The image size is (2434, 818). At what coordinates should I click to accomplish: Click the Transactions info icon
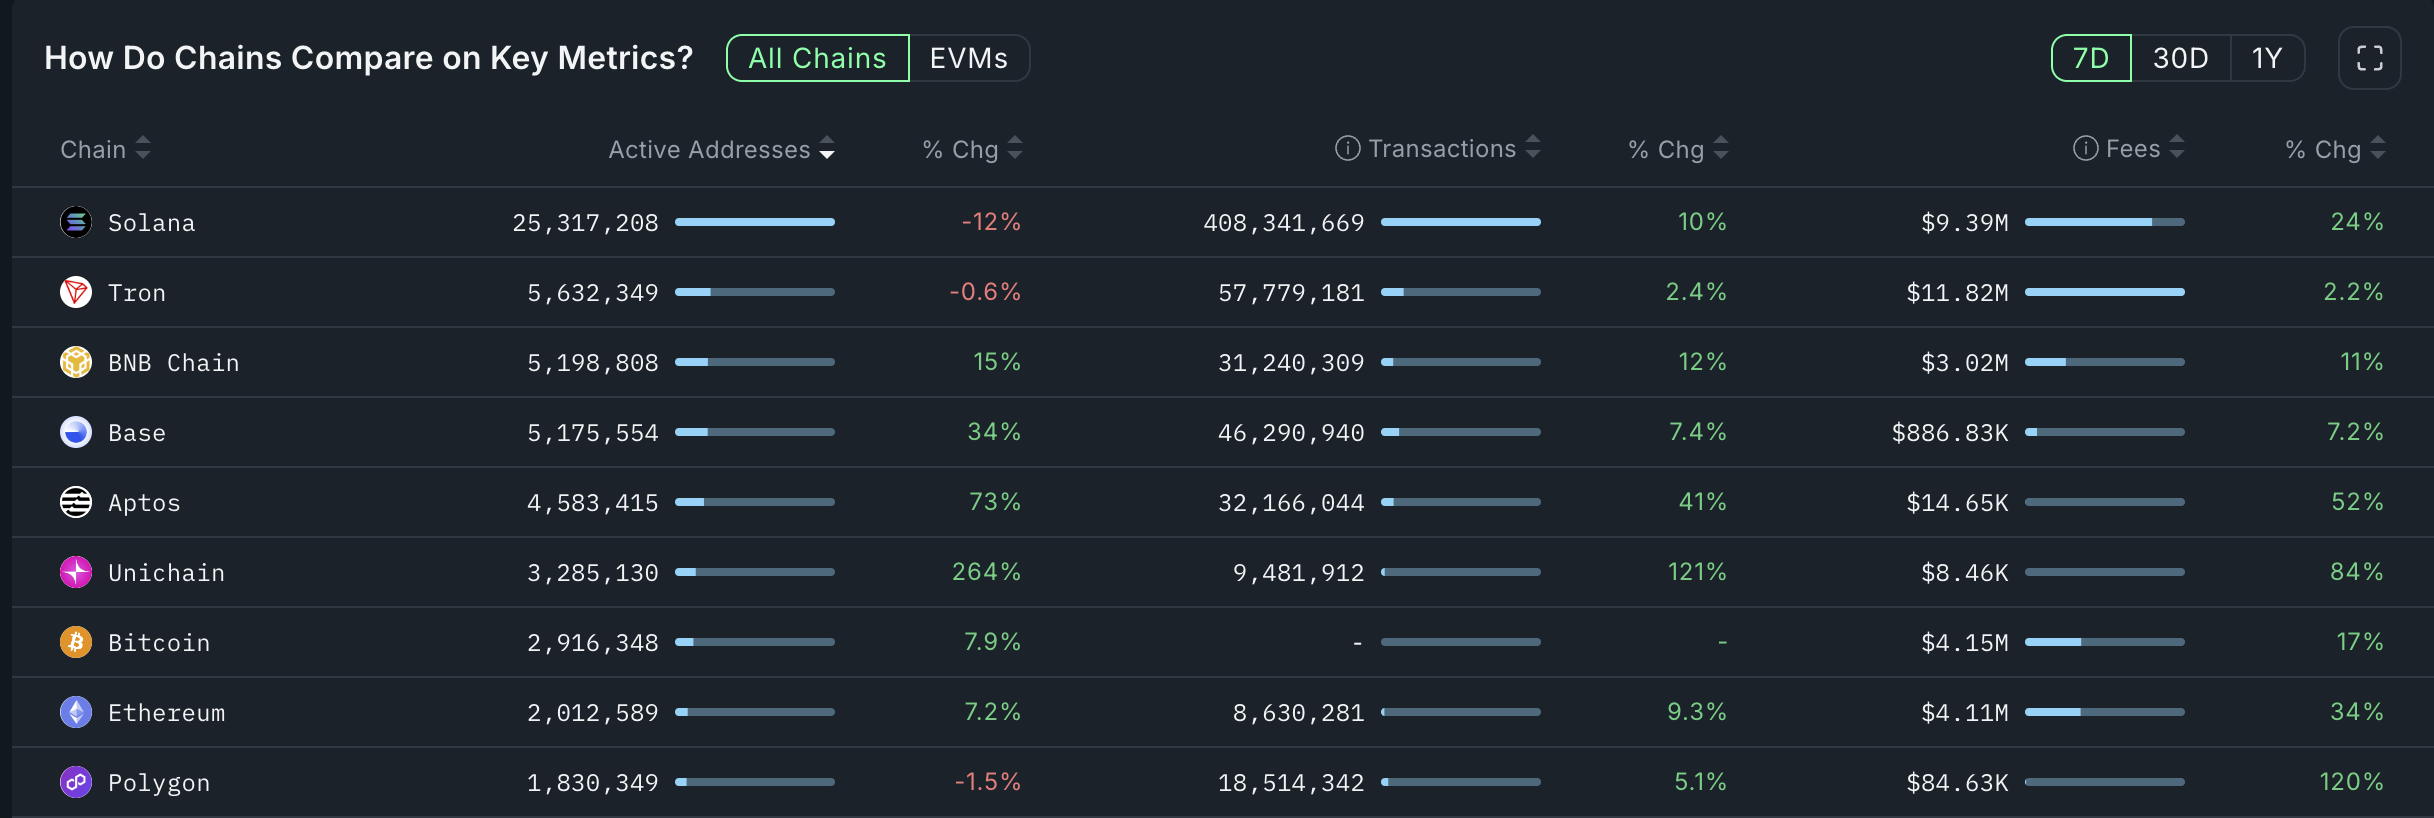pos(1347,148)
